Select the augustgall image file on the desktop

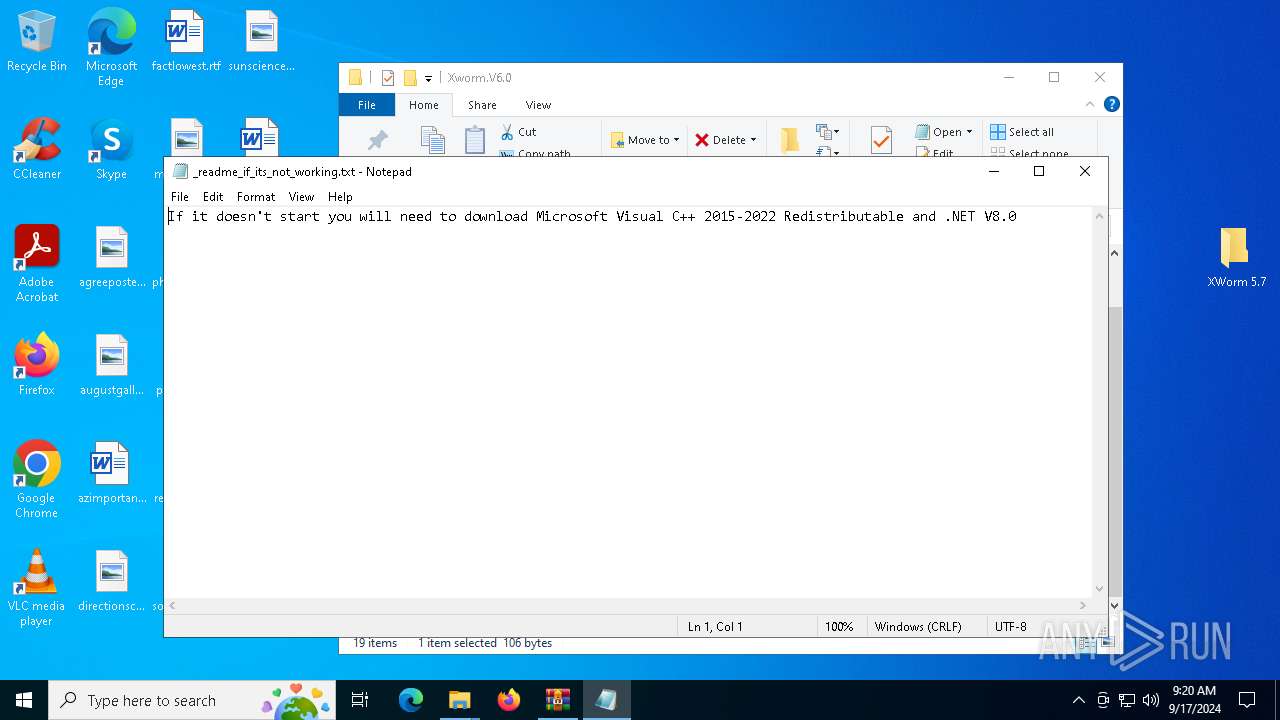click(111, 365)
